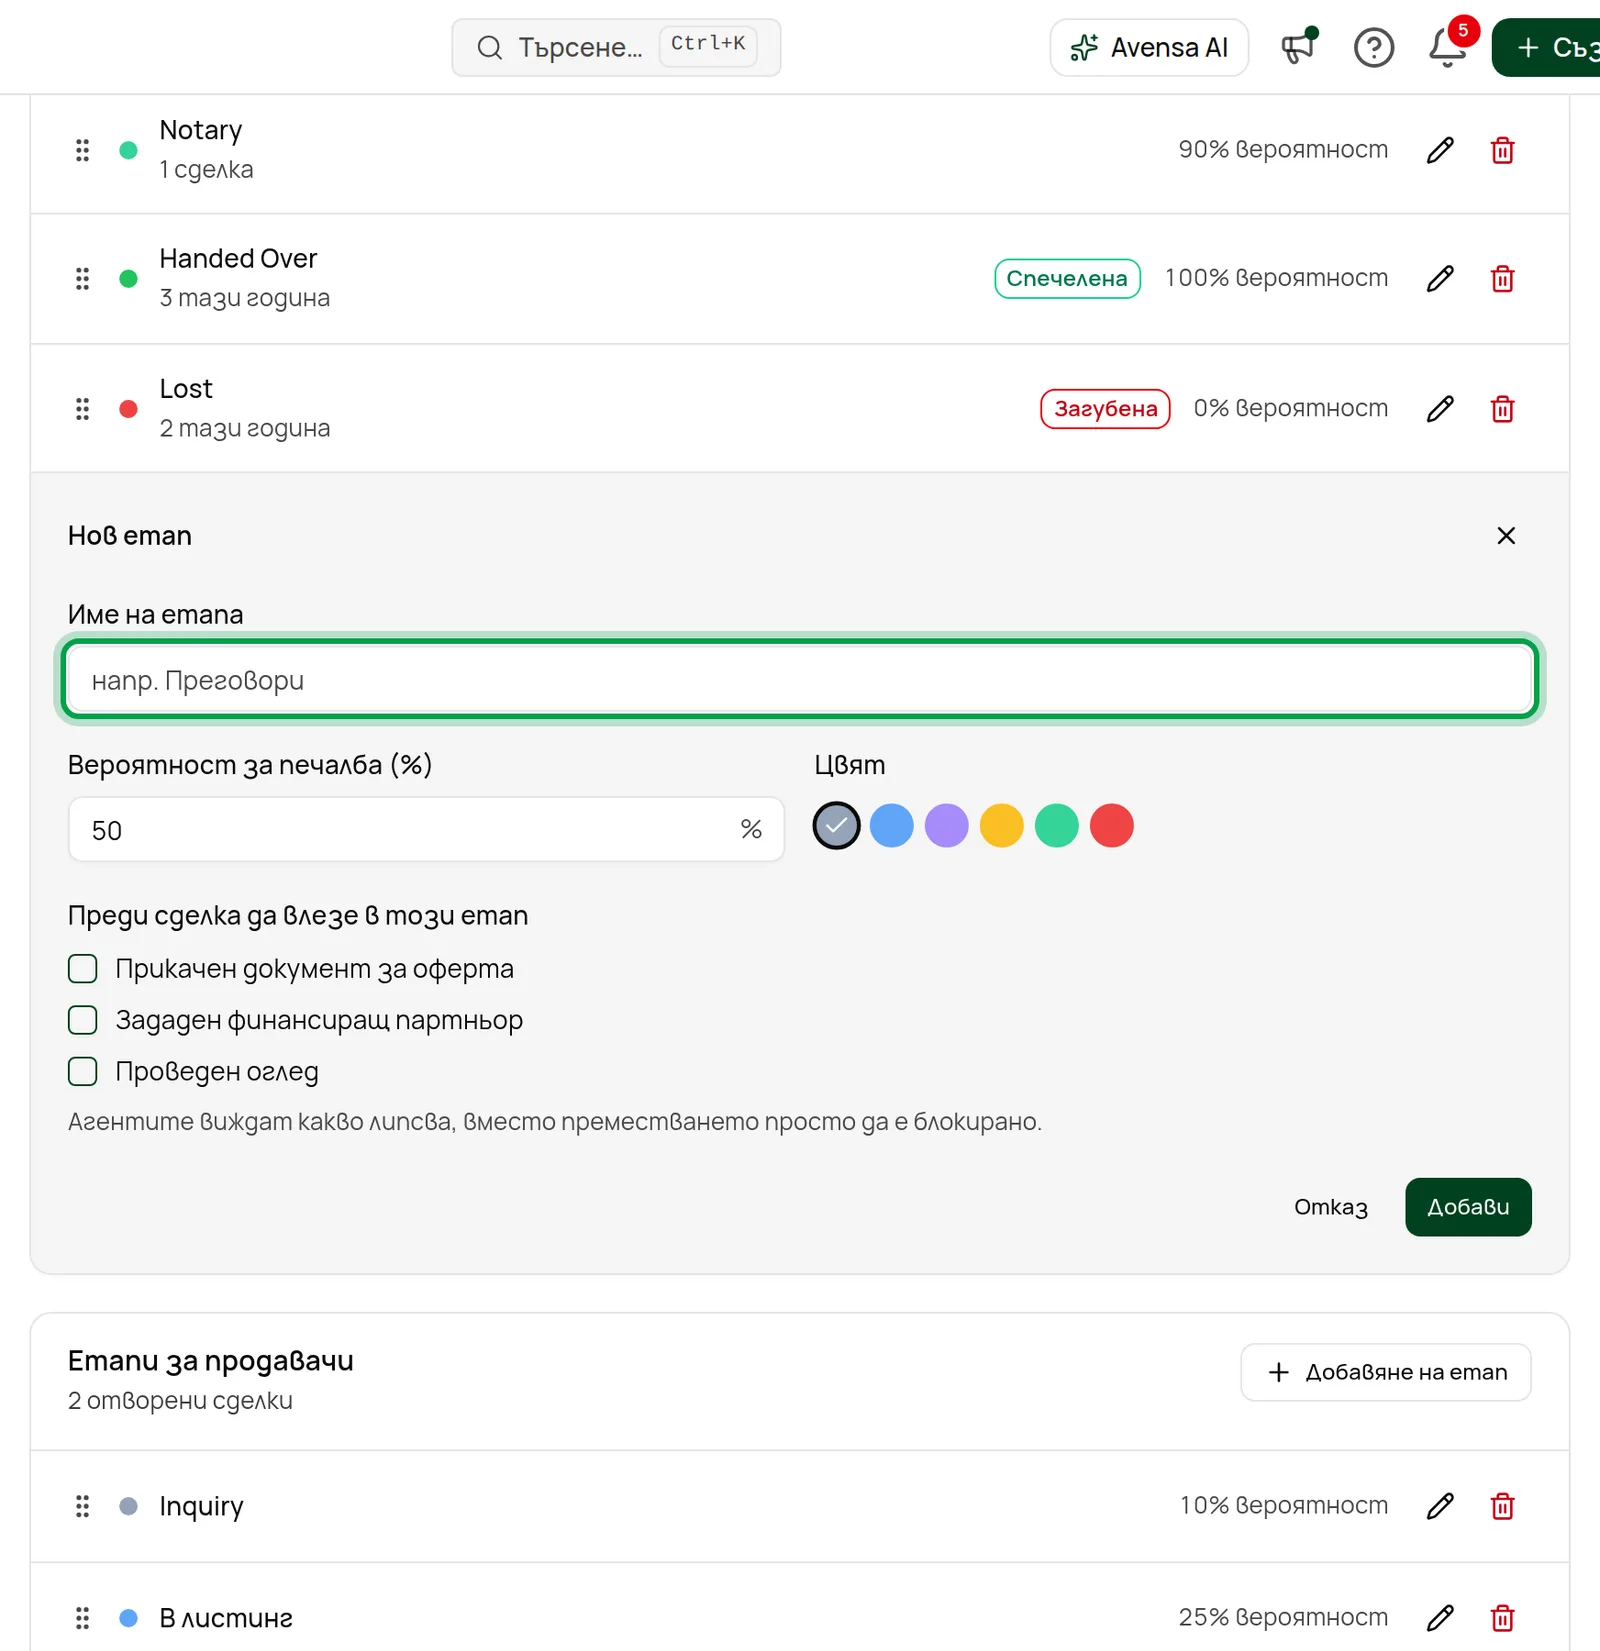Screen dimensions: 1600x1651
Task: Open the help question mark icon
Action: click(x=1374, y=47)
